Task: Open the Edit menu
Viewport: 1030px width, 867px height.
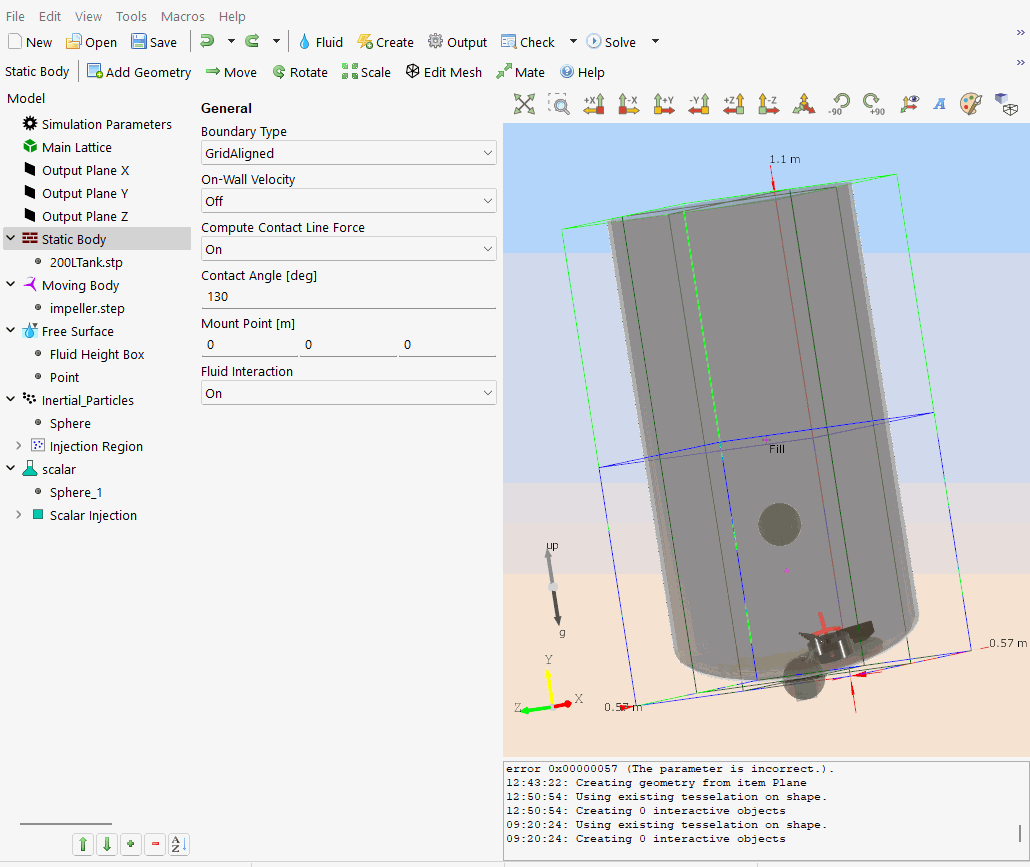Action: [50, 16]
